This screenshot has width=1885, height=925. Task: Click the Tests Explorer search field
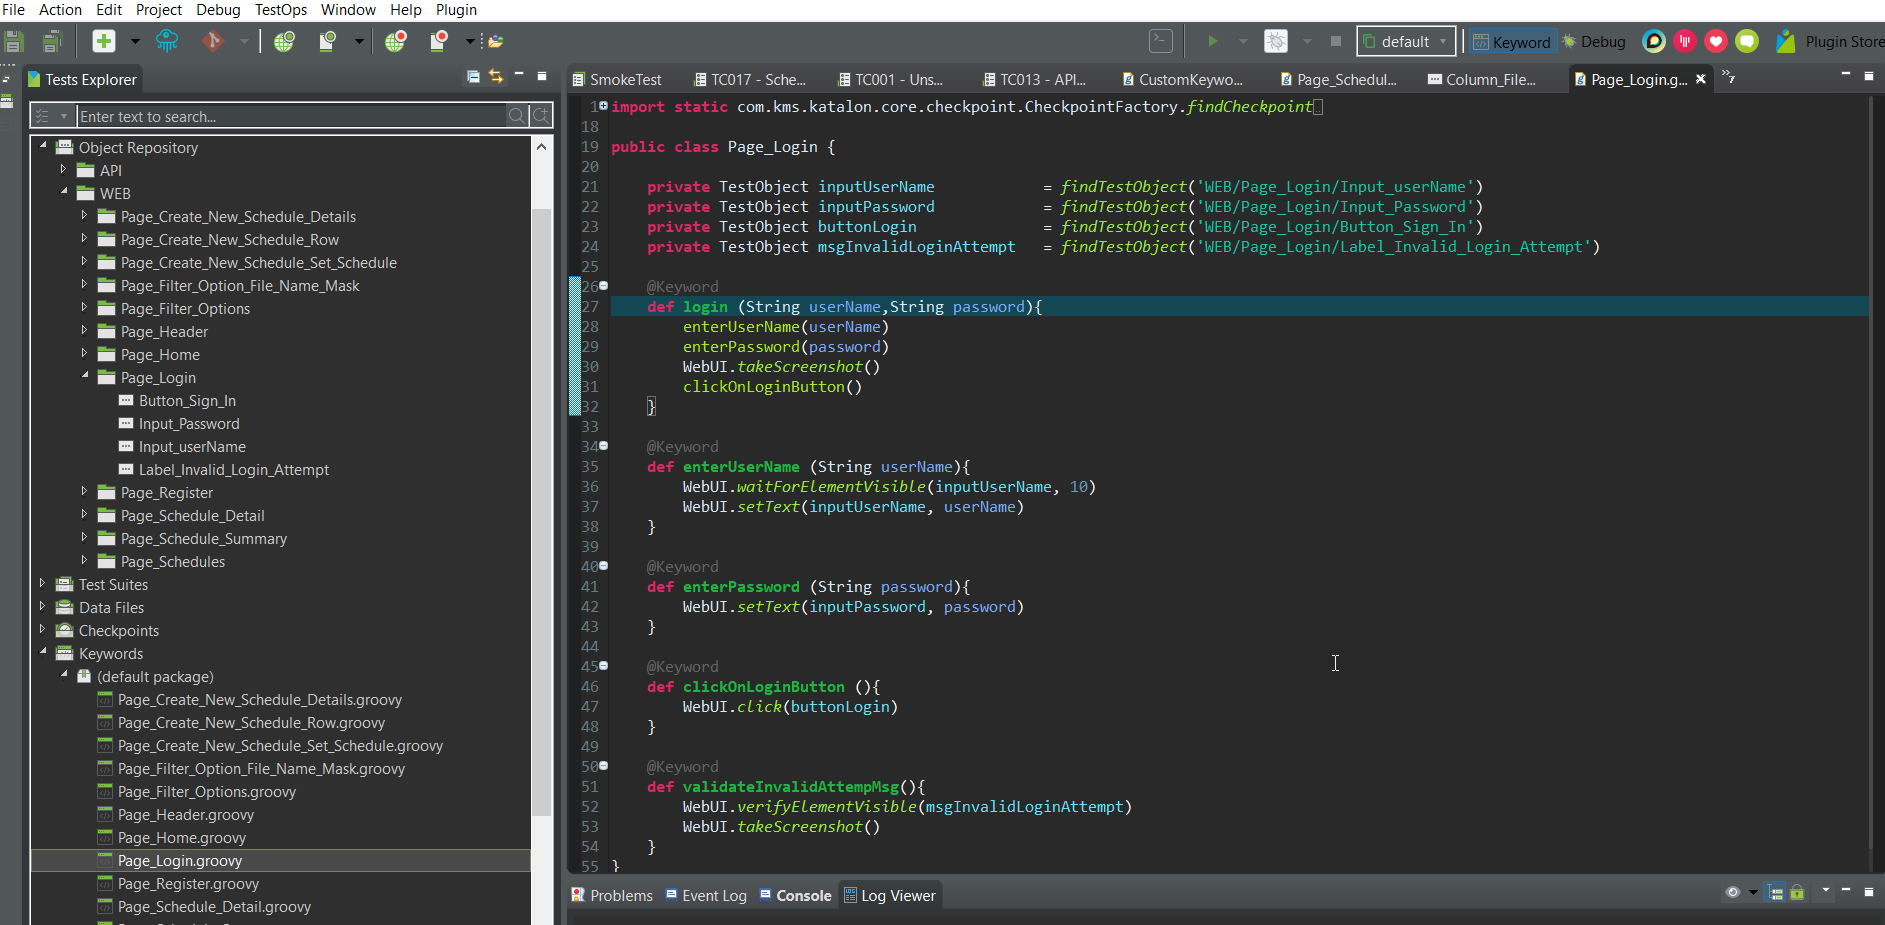(x=290, y=117)
